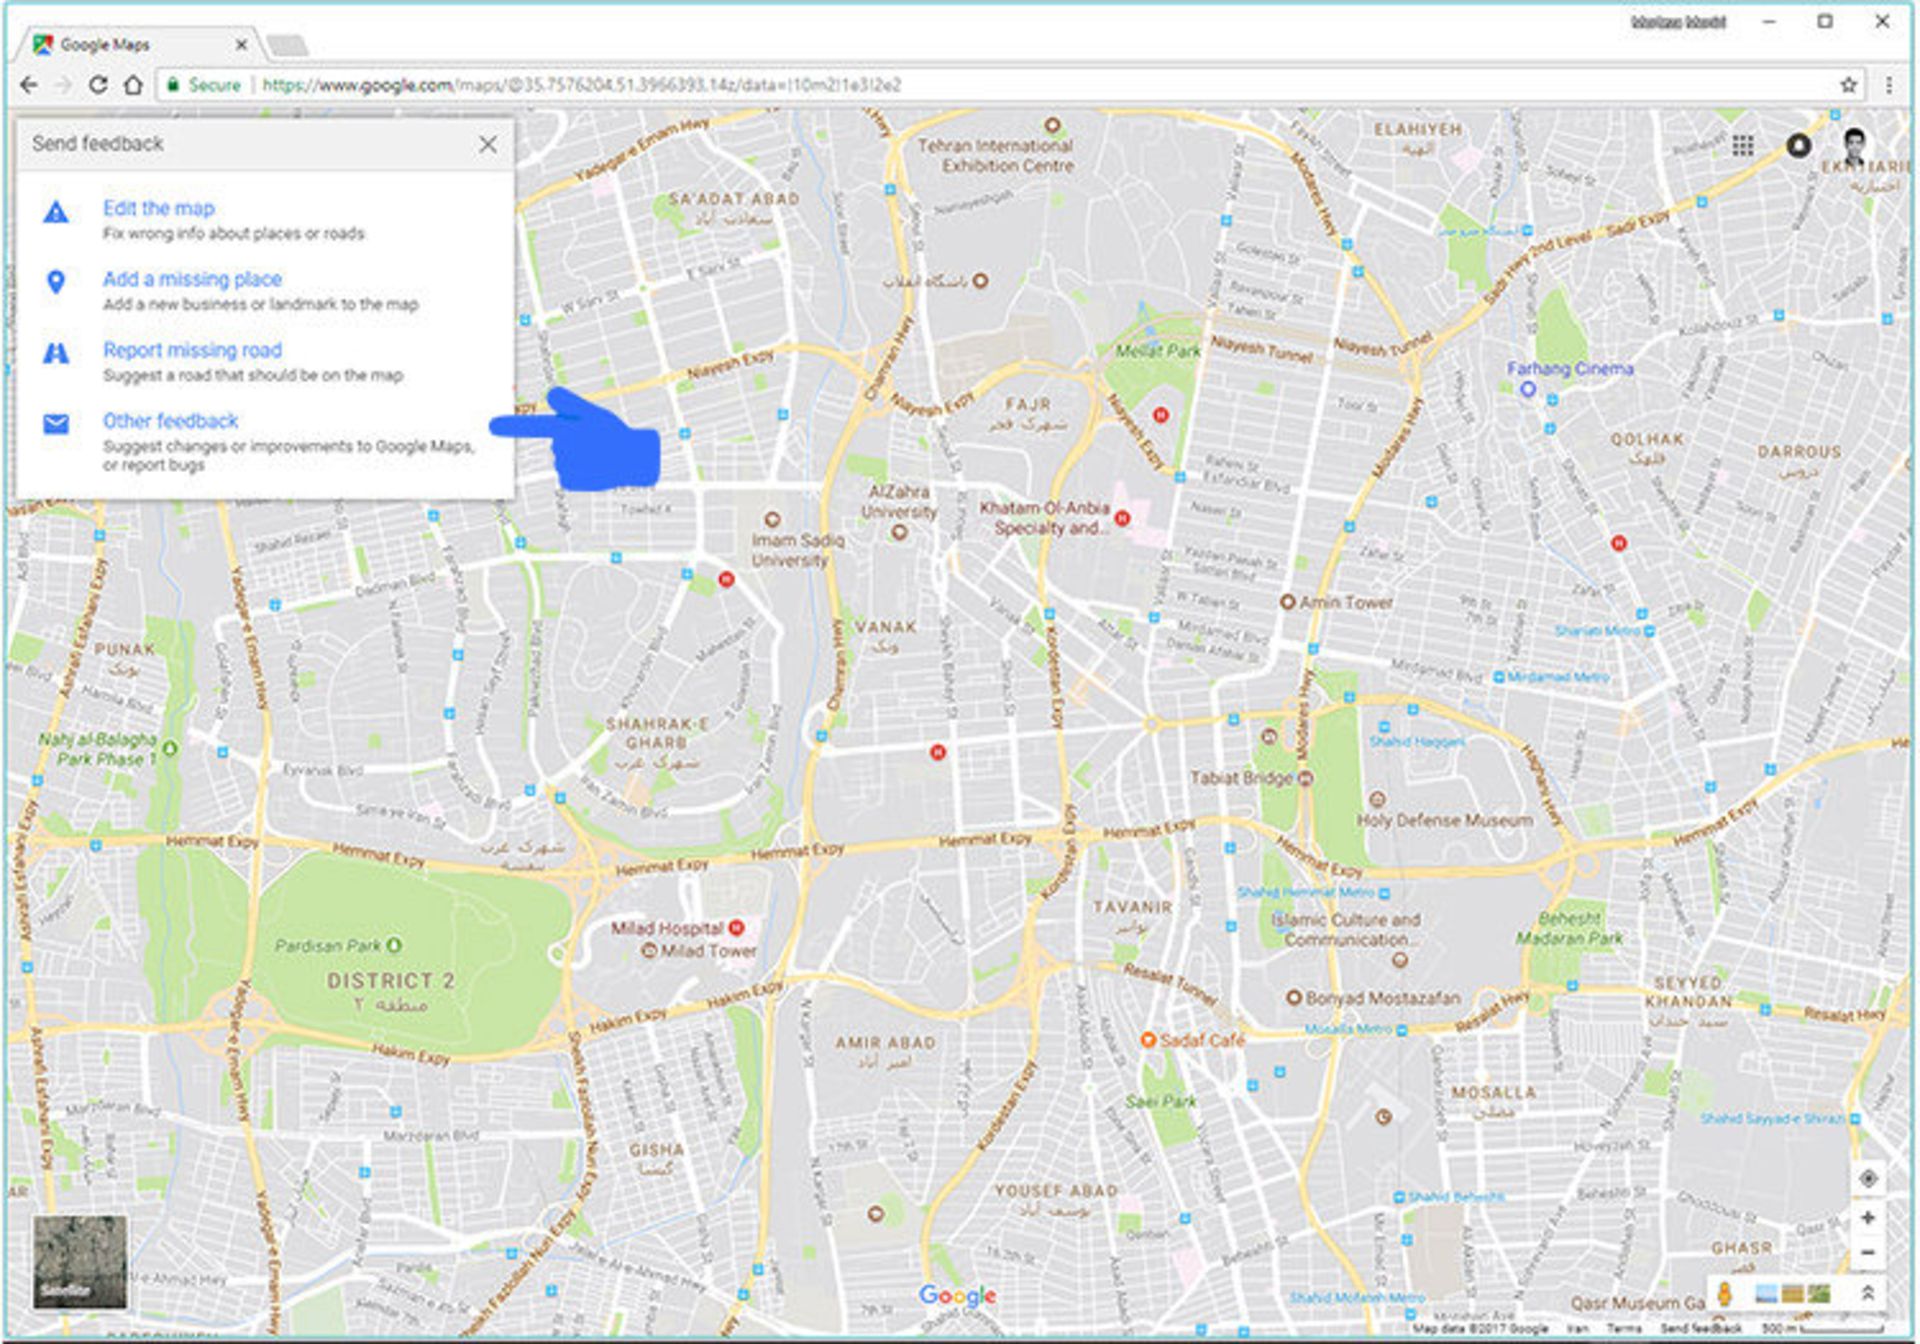The height and width of the screenshot is (1344, 1920).
Task: Click Sadaf Café marker
Action: [1149, 1040]
